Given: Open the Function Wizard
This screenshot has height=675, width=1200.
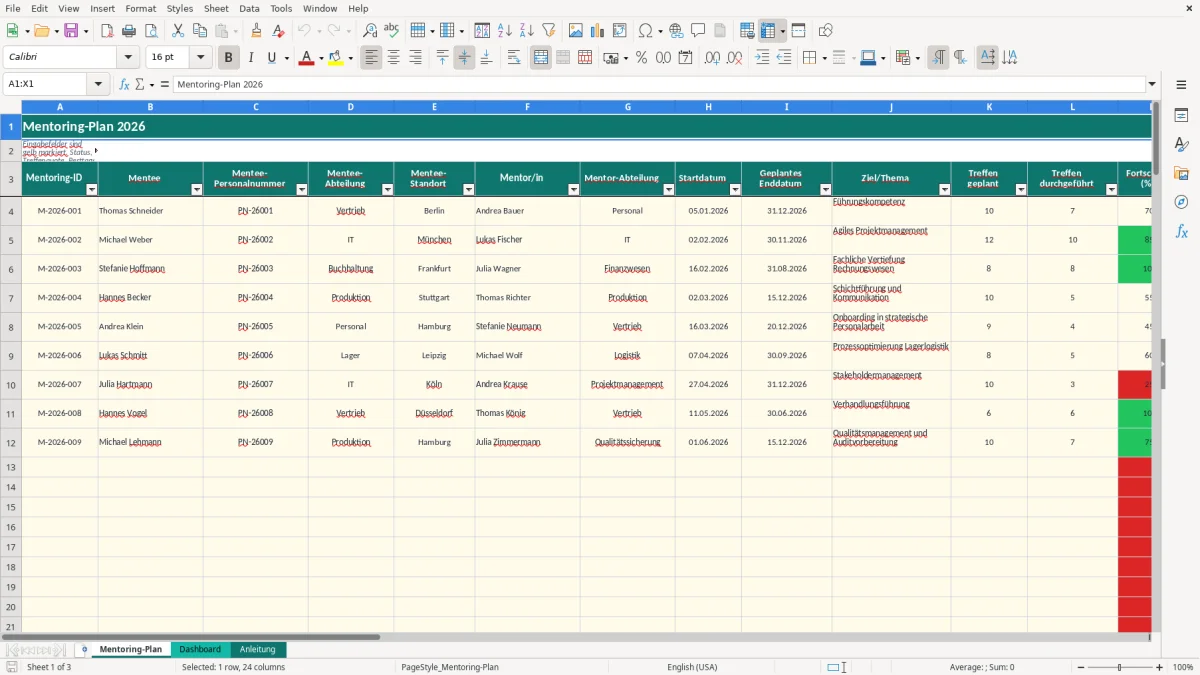Looking at the screenshot, I should click(x=124, y=84).
